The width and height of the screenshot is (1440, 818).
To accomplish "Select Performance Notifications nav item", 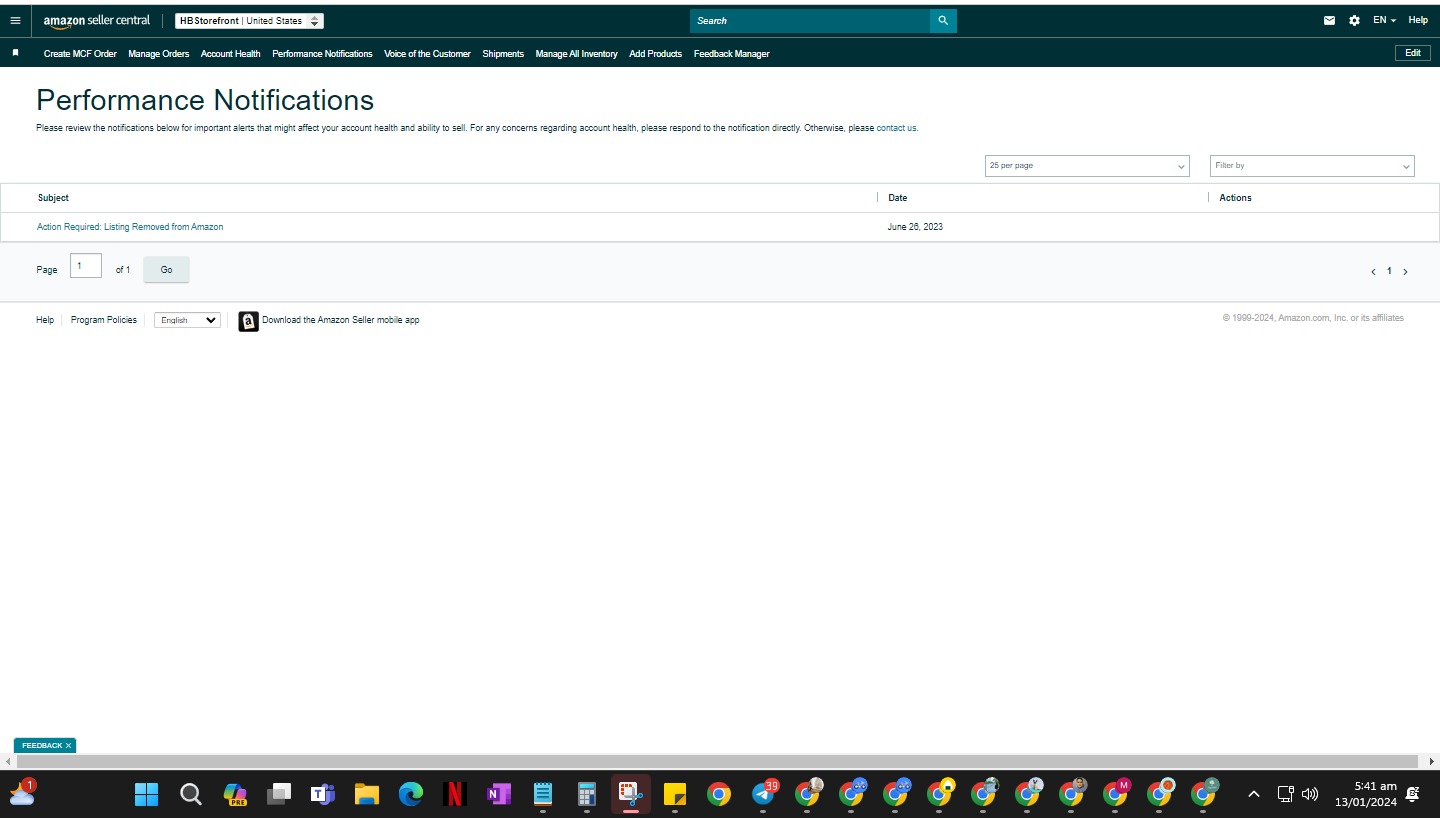I will 322,54.
